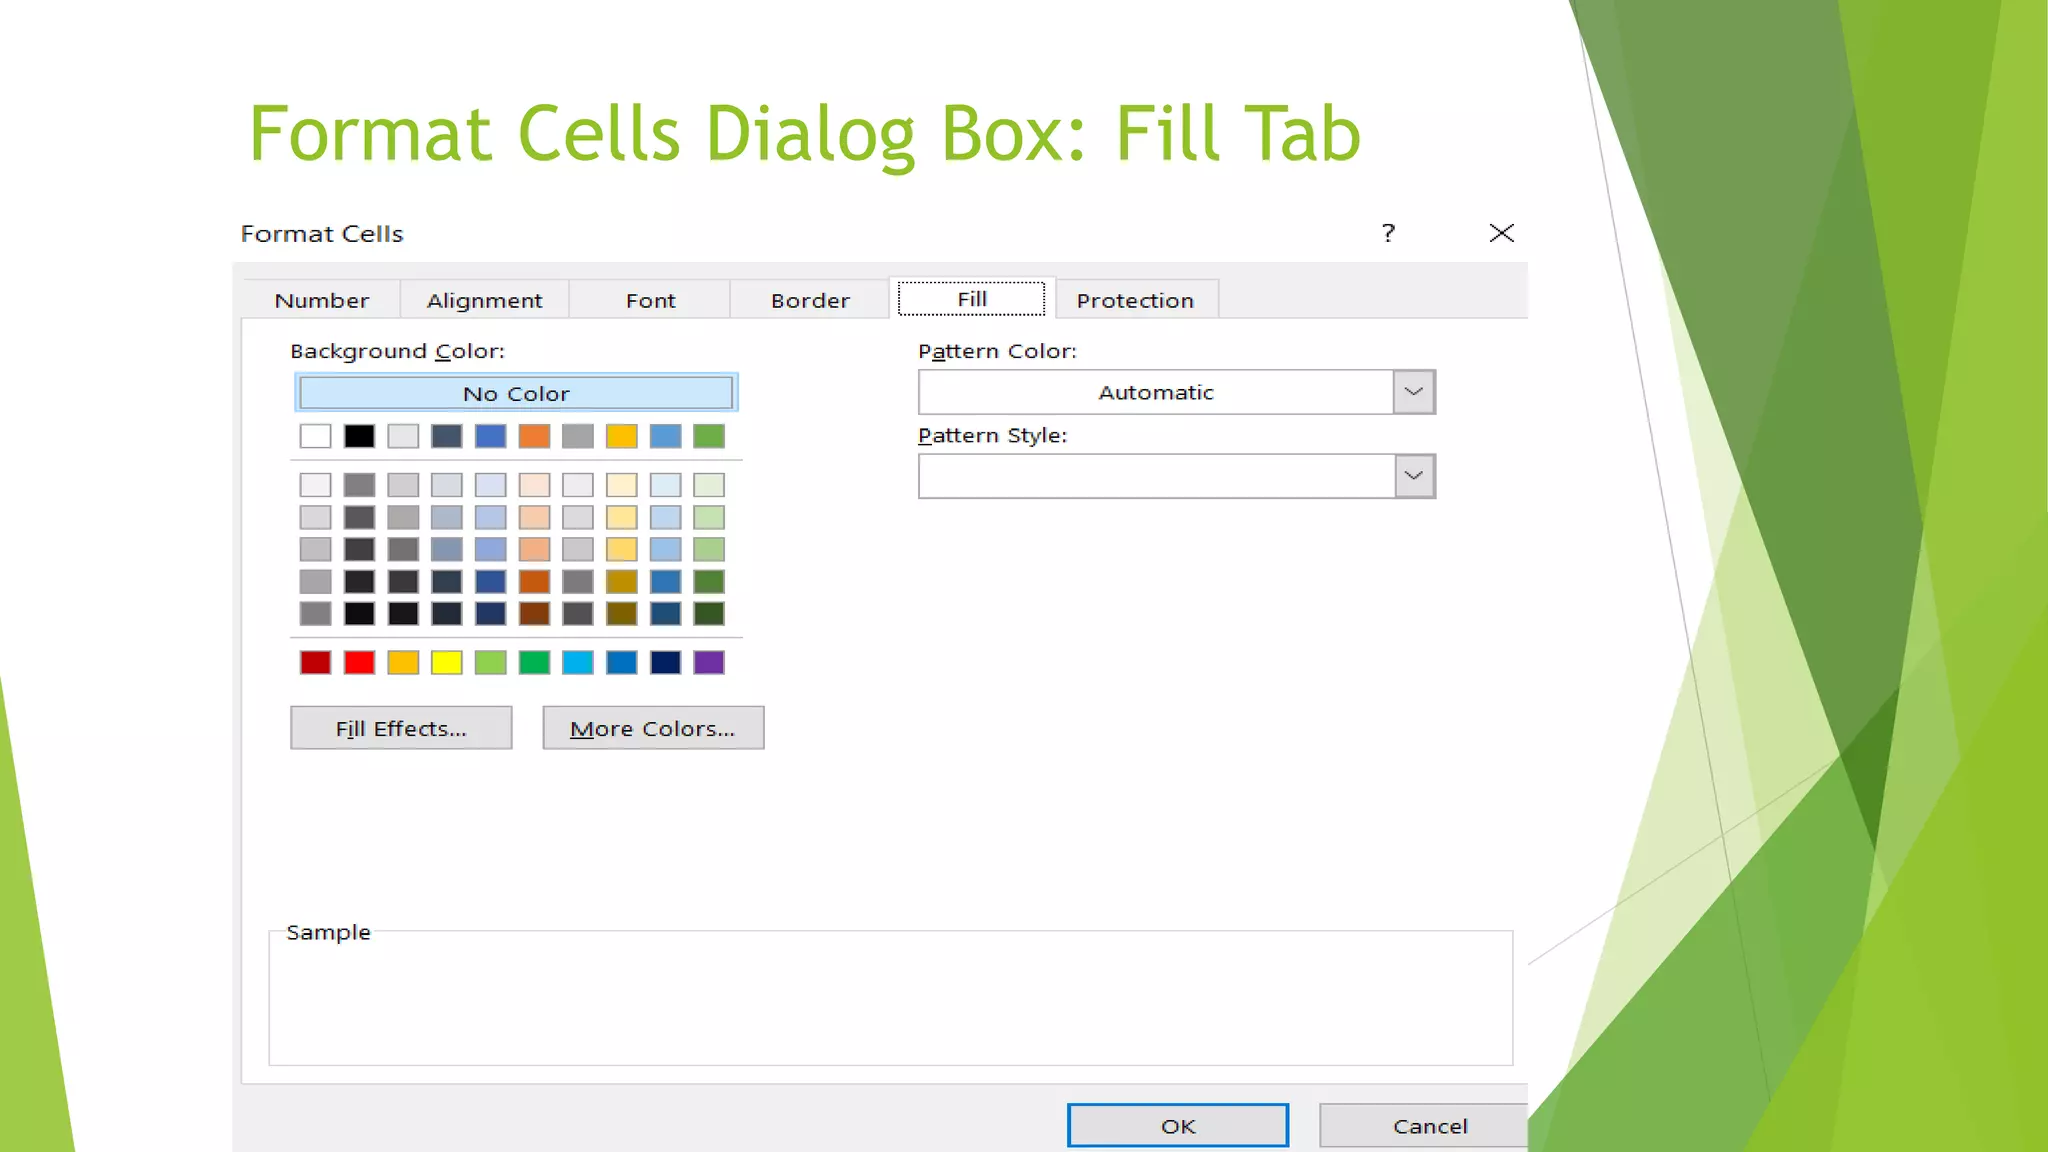2048x1152 pixels.
Task: Pick darkest green shade in green column
Action: (x=709, y=613)
